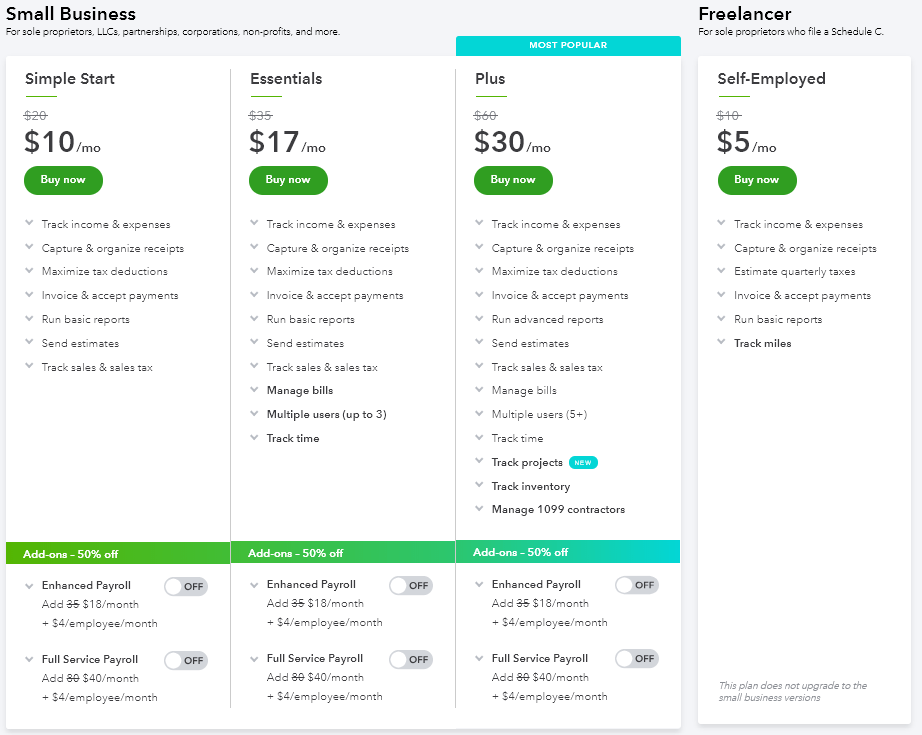Expand Send estimates chevron in Simple Start

[x=29, y=342]
